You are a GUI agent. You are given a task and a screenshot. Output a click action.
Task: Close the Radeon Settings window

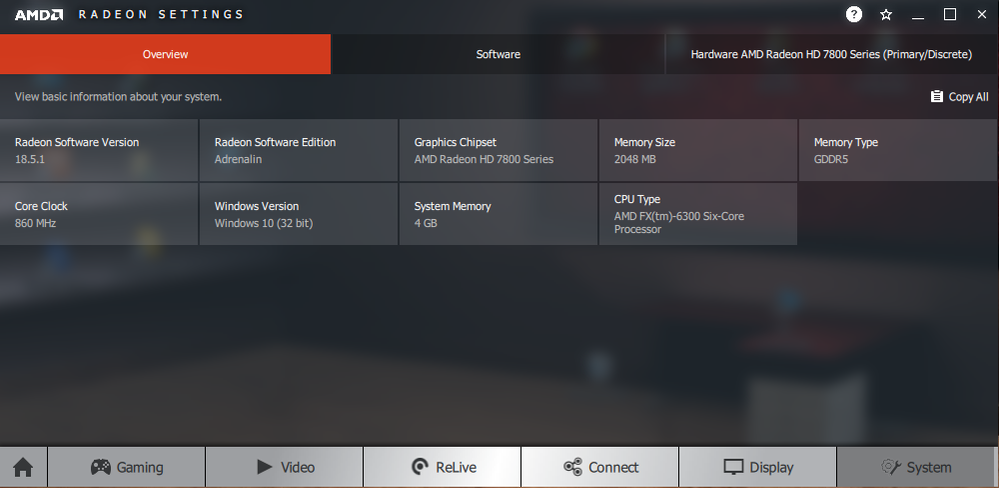pos(982,14)
